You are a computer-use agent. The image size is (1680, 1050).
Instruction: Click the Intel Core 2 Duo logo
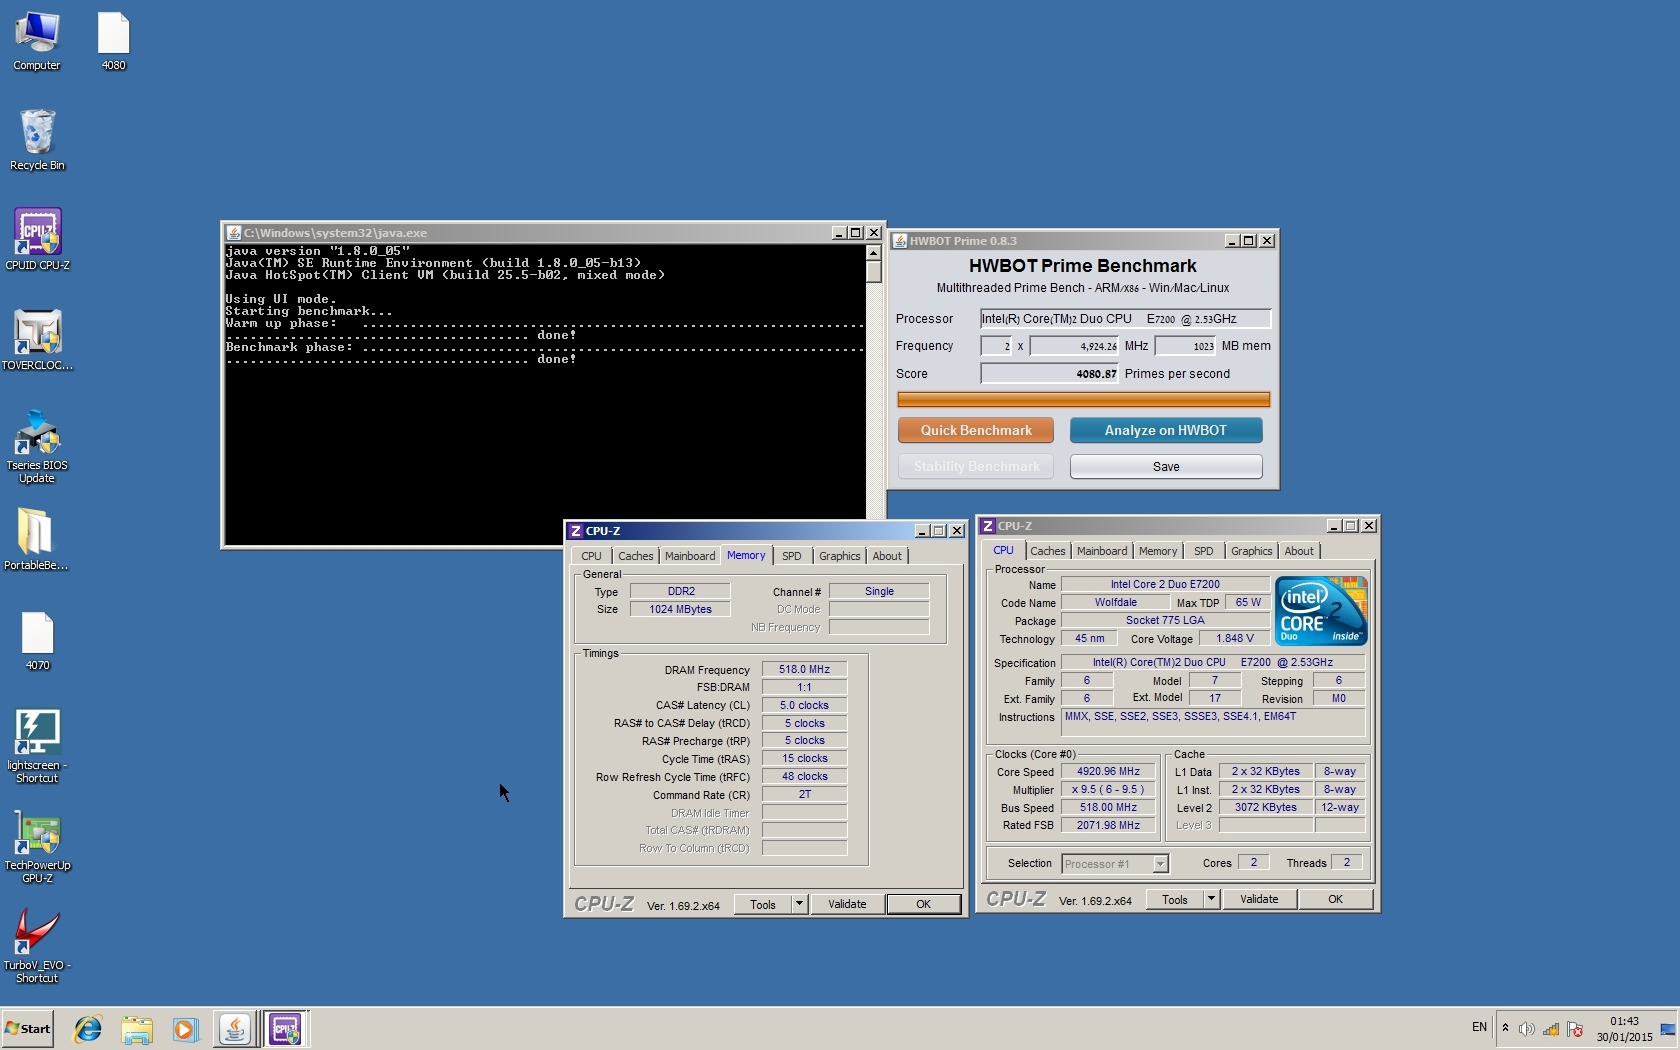click(1321, 611)
